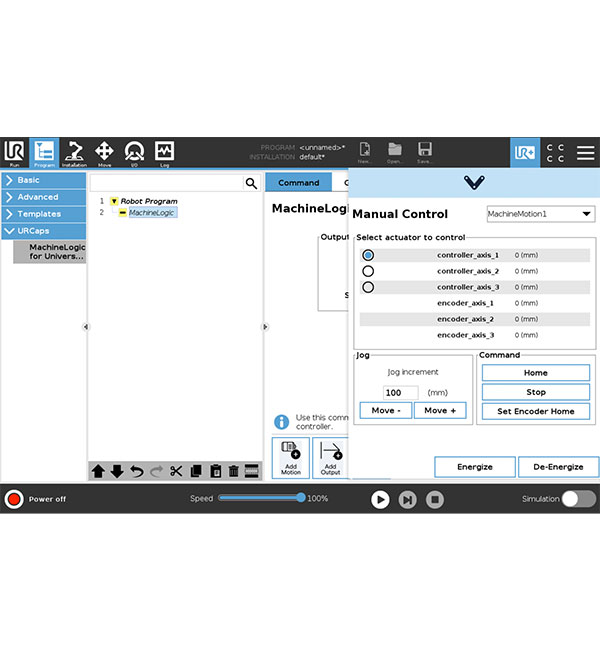Select MachineLogic node in program tree
The image size is (600, 650).
pyautogui.click(x=152, y=213)
